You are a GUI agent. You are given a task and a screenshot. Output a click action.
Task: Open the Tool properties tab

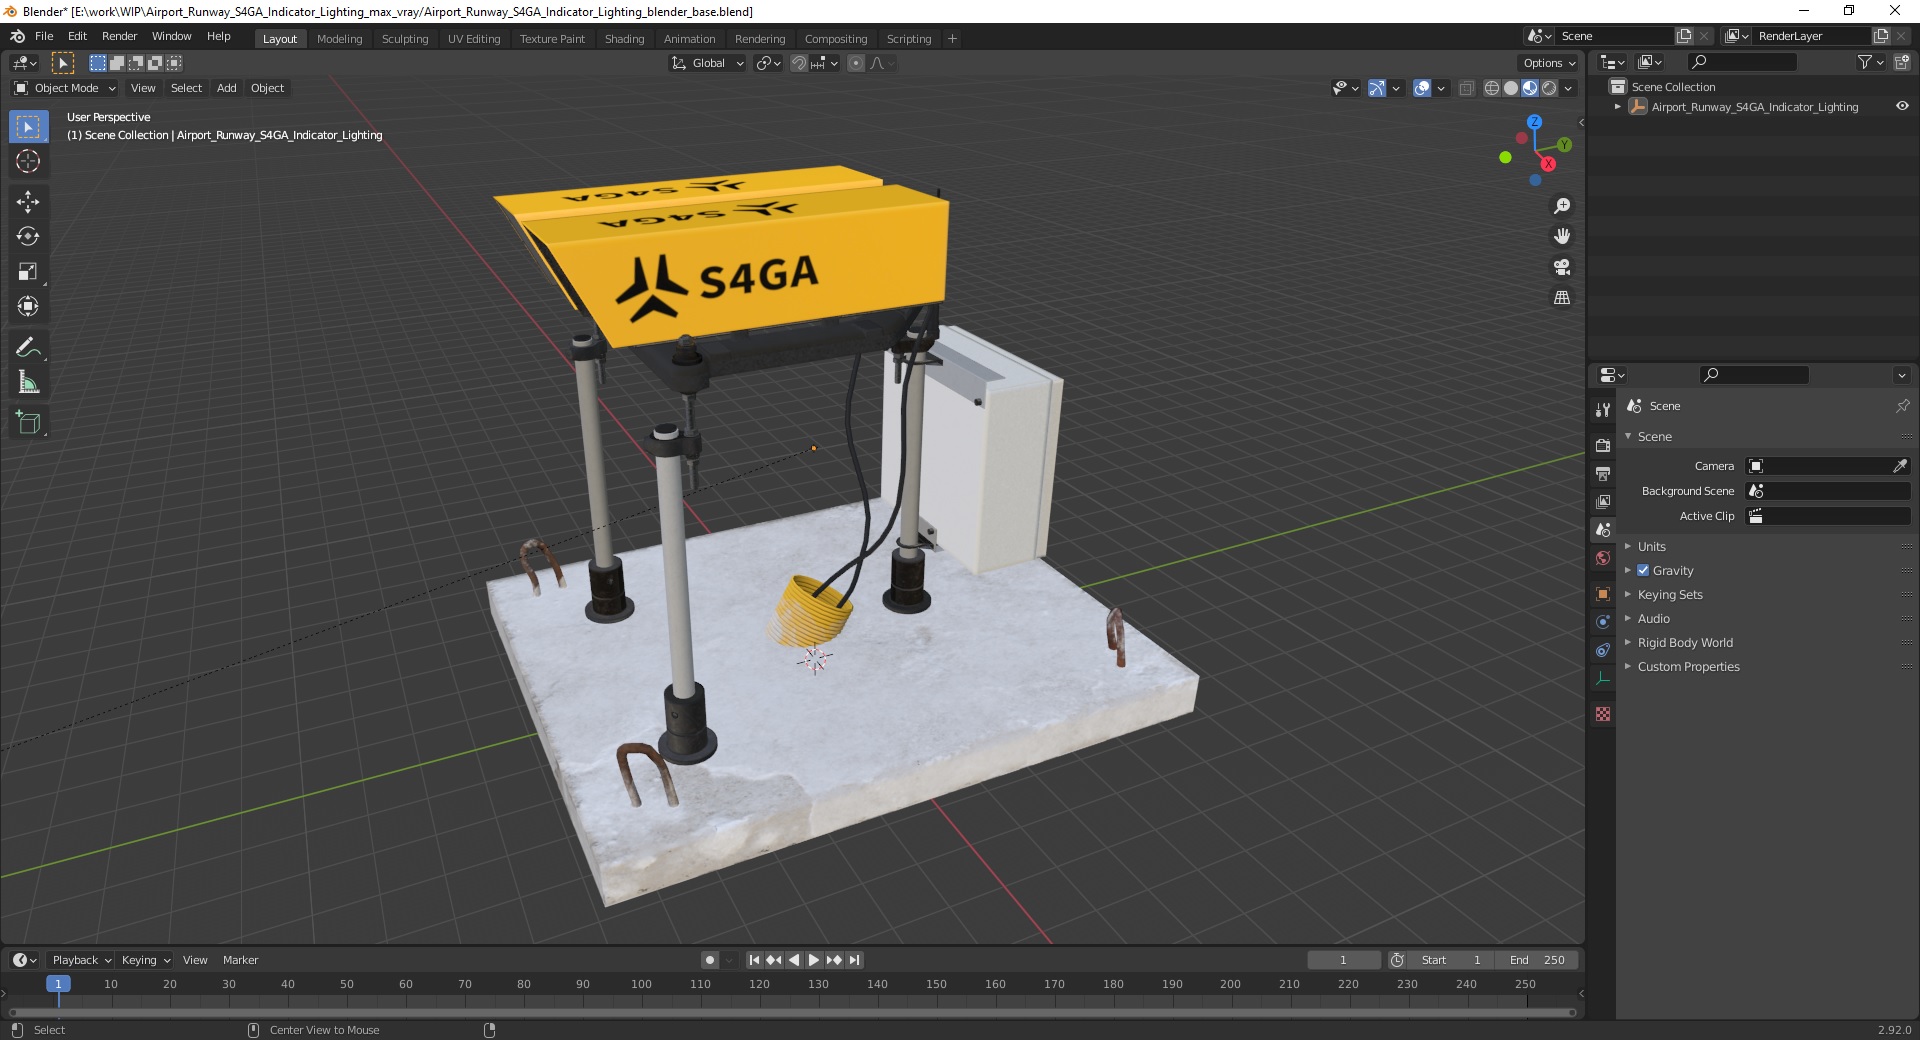pyautogui.click(x=1603, y=410)
